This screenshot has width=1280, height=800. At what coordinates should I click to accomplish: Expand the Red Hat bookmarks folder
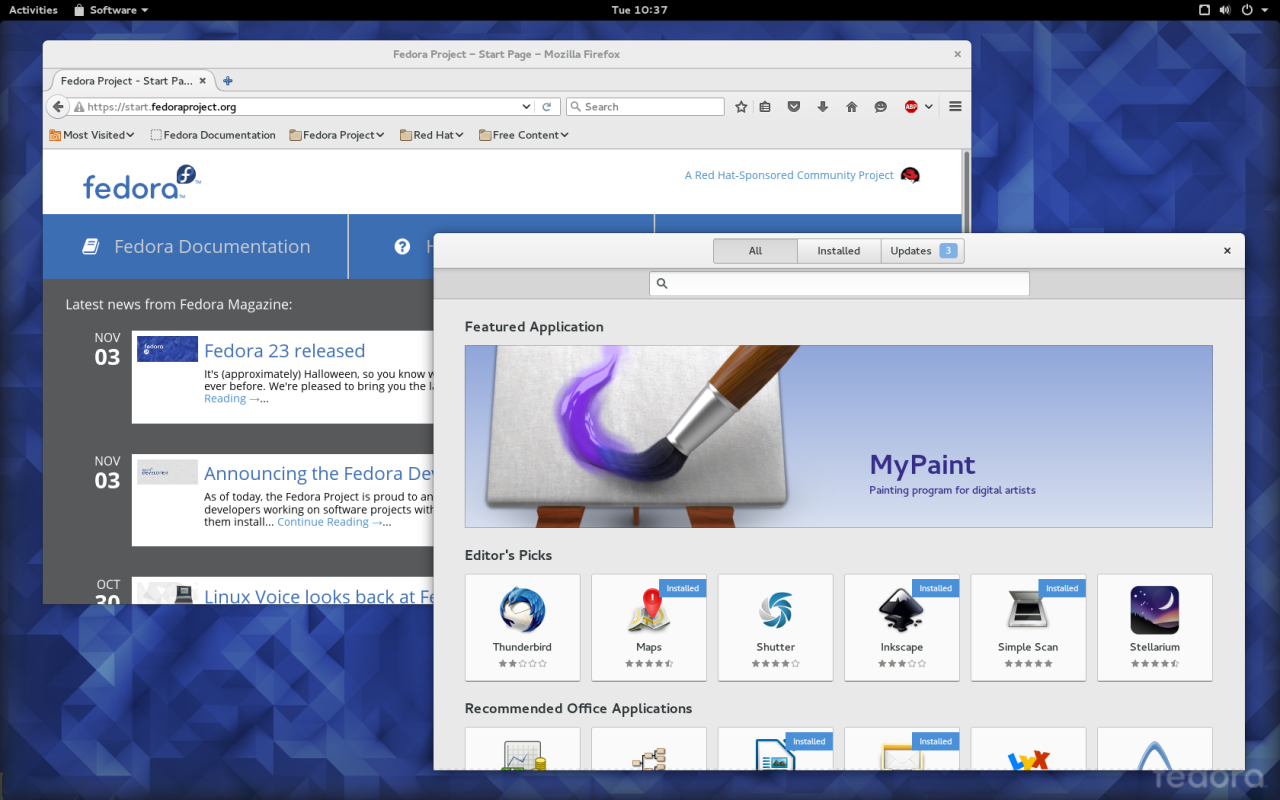point(432,135)
